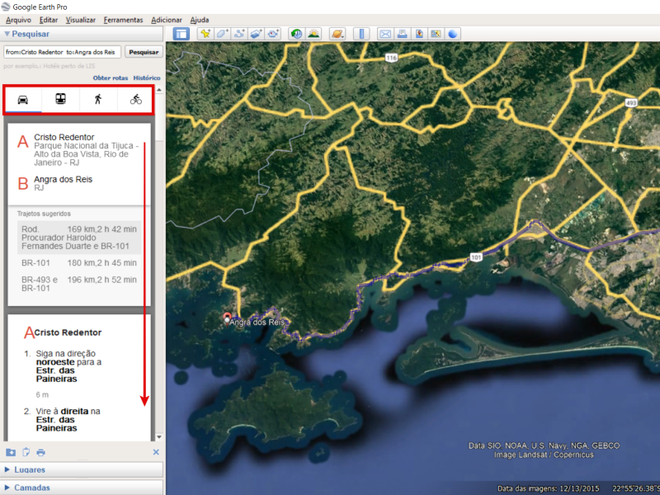Open the Histórico link
Screen dimensions: 660x495
tap(147, 78)
